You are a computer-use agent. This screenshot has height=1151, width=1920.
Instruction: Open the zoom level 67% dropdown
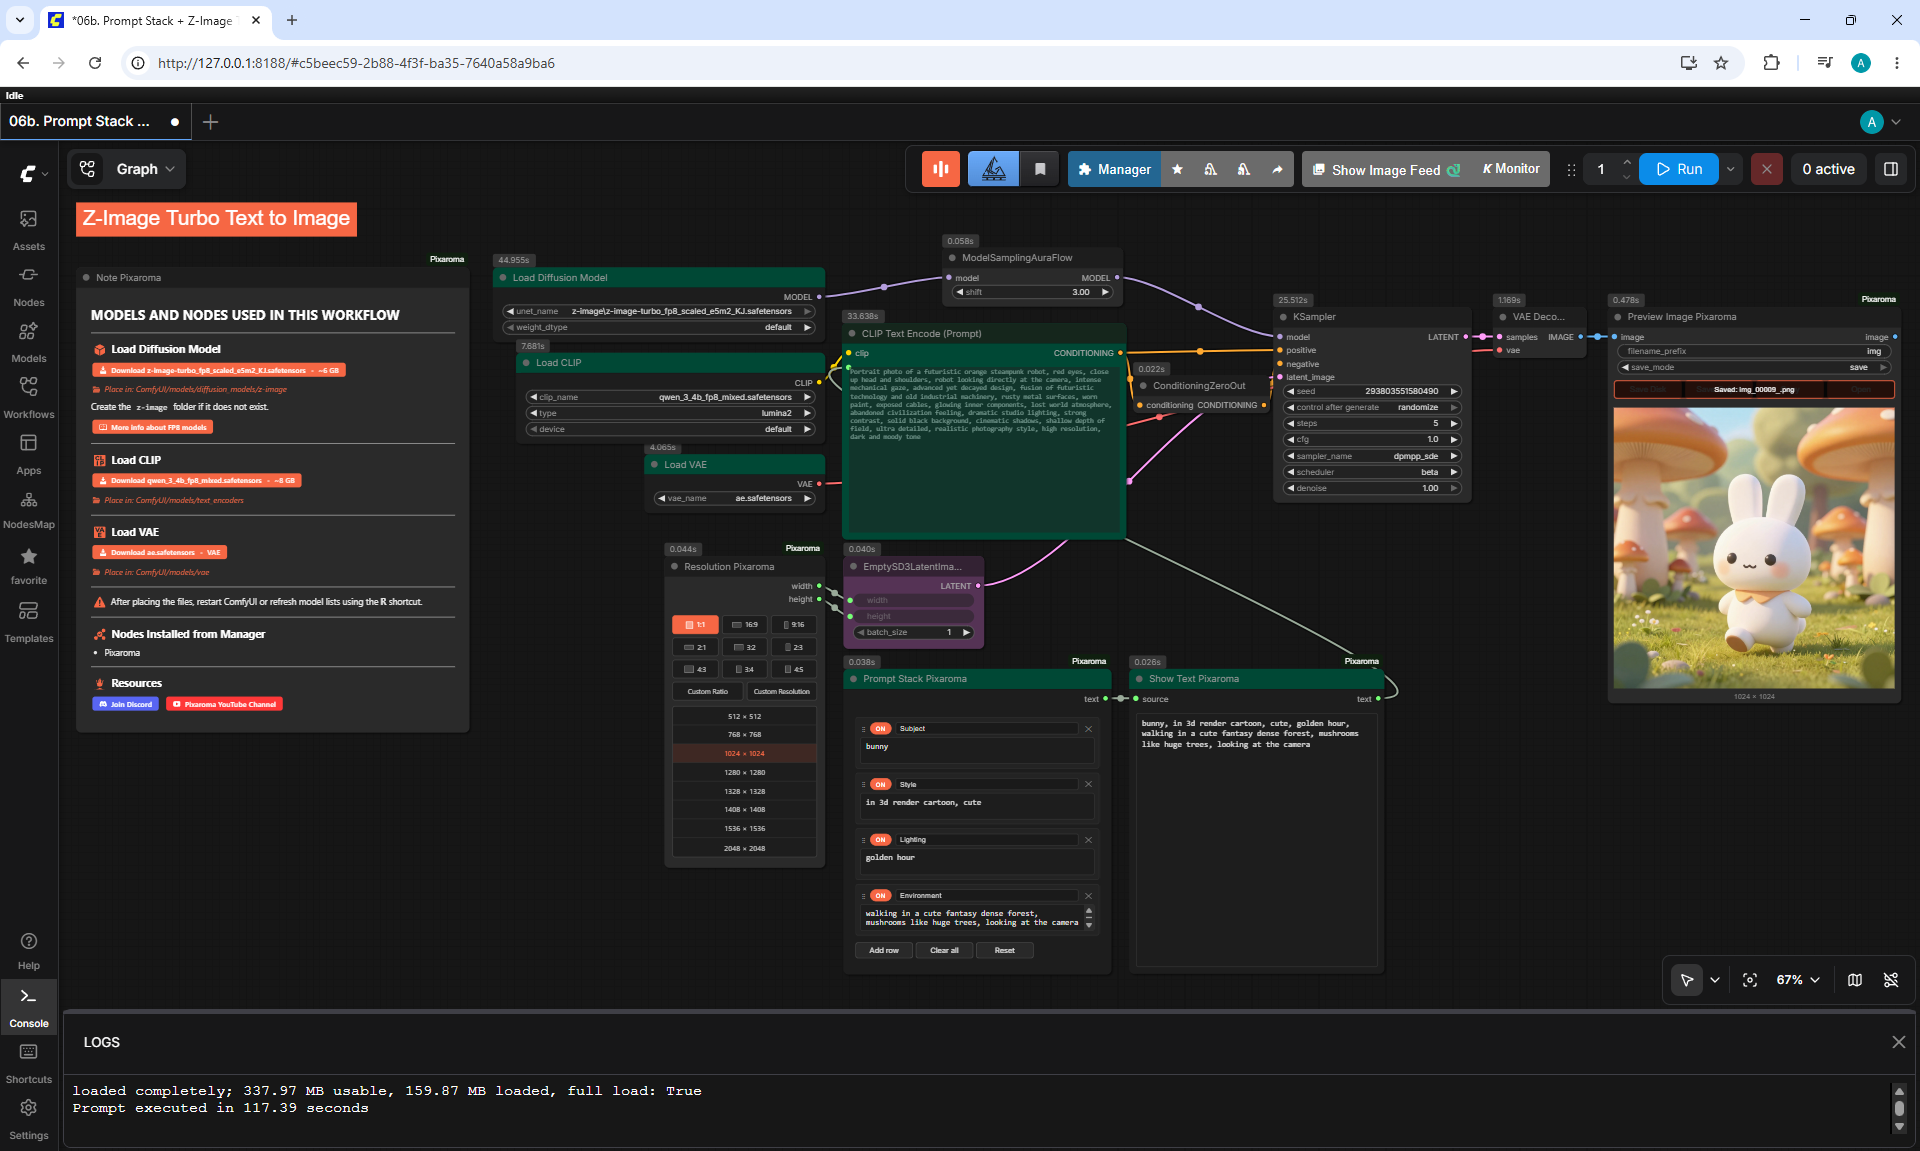click(1798, 980)
